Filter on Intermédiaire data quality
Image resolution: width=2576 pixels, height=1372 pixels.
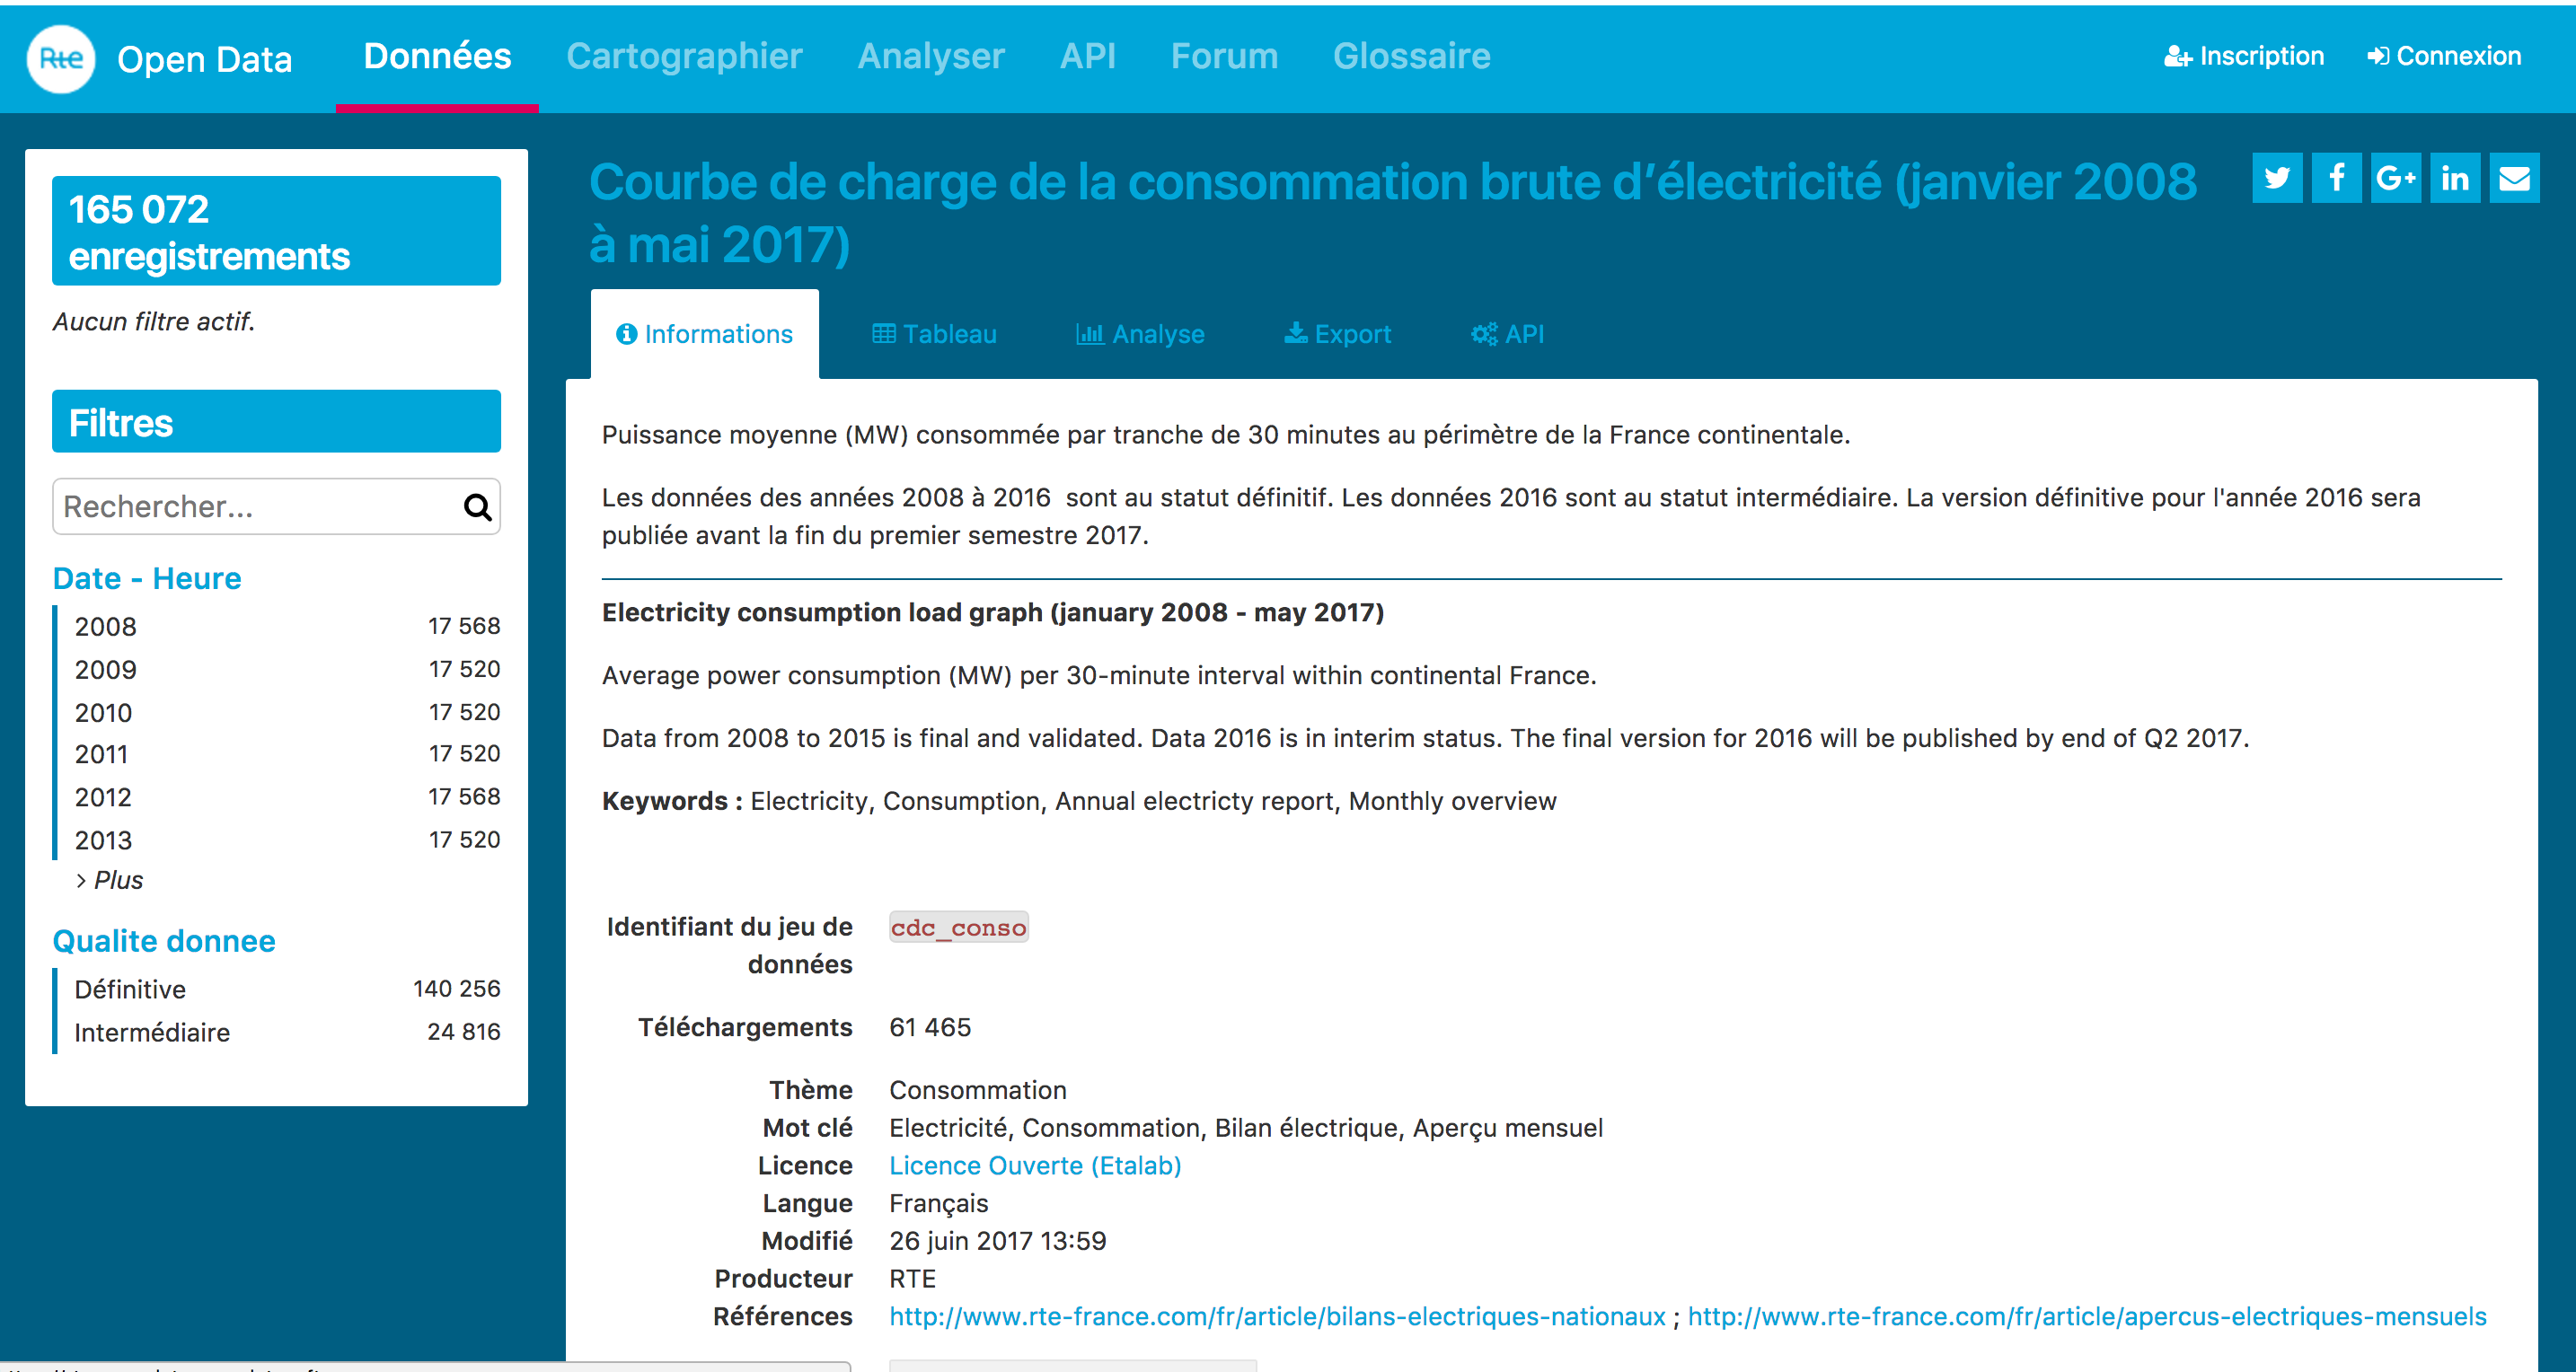(152, 1032)
